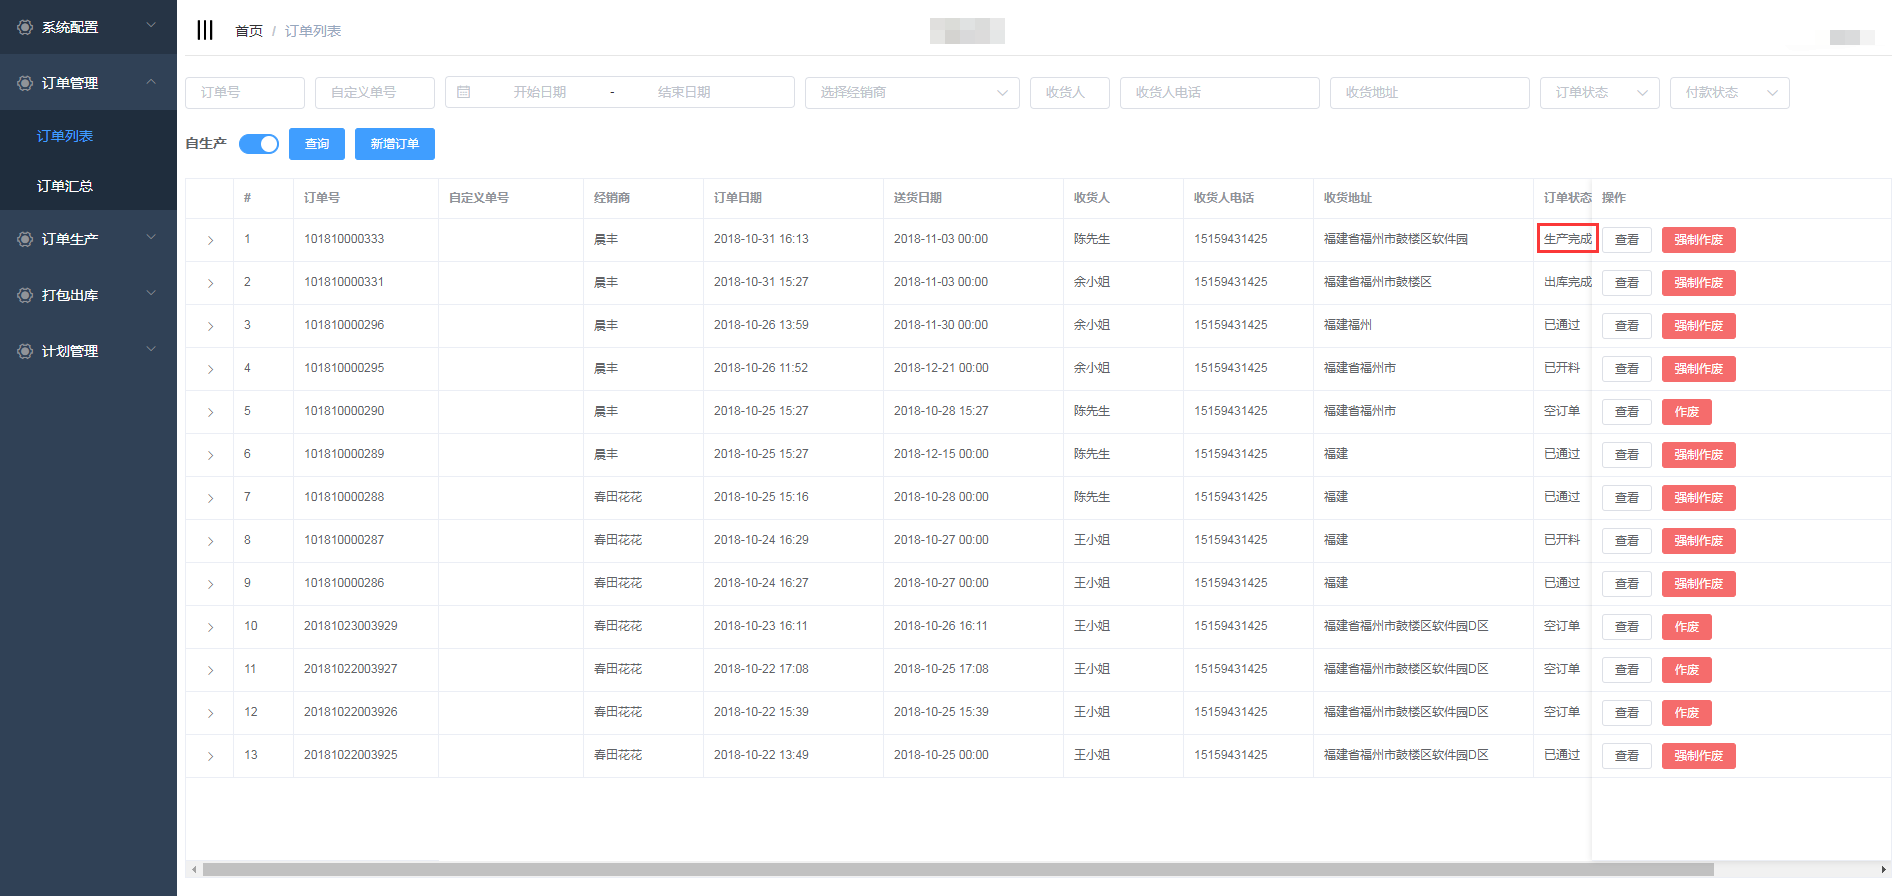Open the 订单状态 filter dropdown
Screen dimensions: 1896x896
pyautogui.click(x=1599, y=92)
